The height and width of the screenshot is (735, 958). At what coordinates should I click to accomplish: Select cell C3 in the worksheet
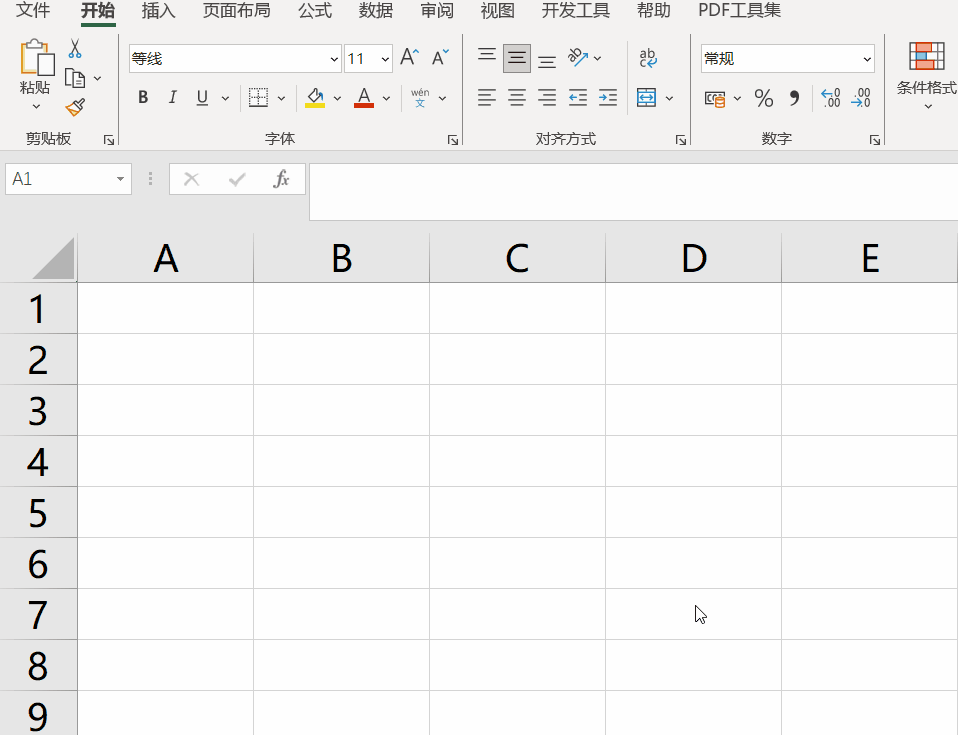click(x=517, y=410)
